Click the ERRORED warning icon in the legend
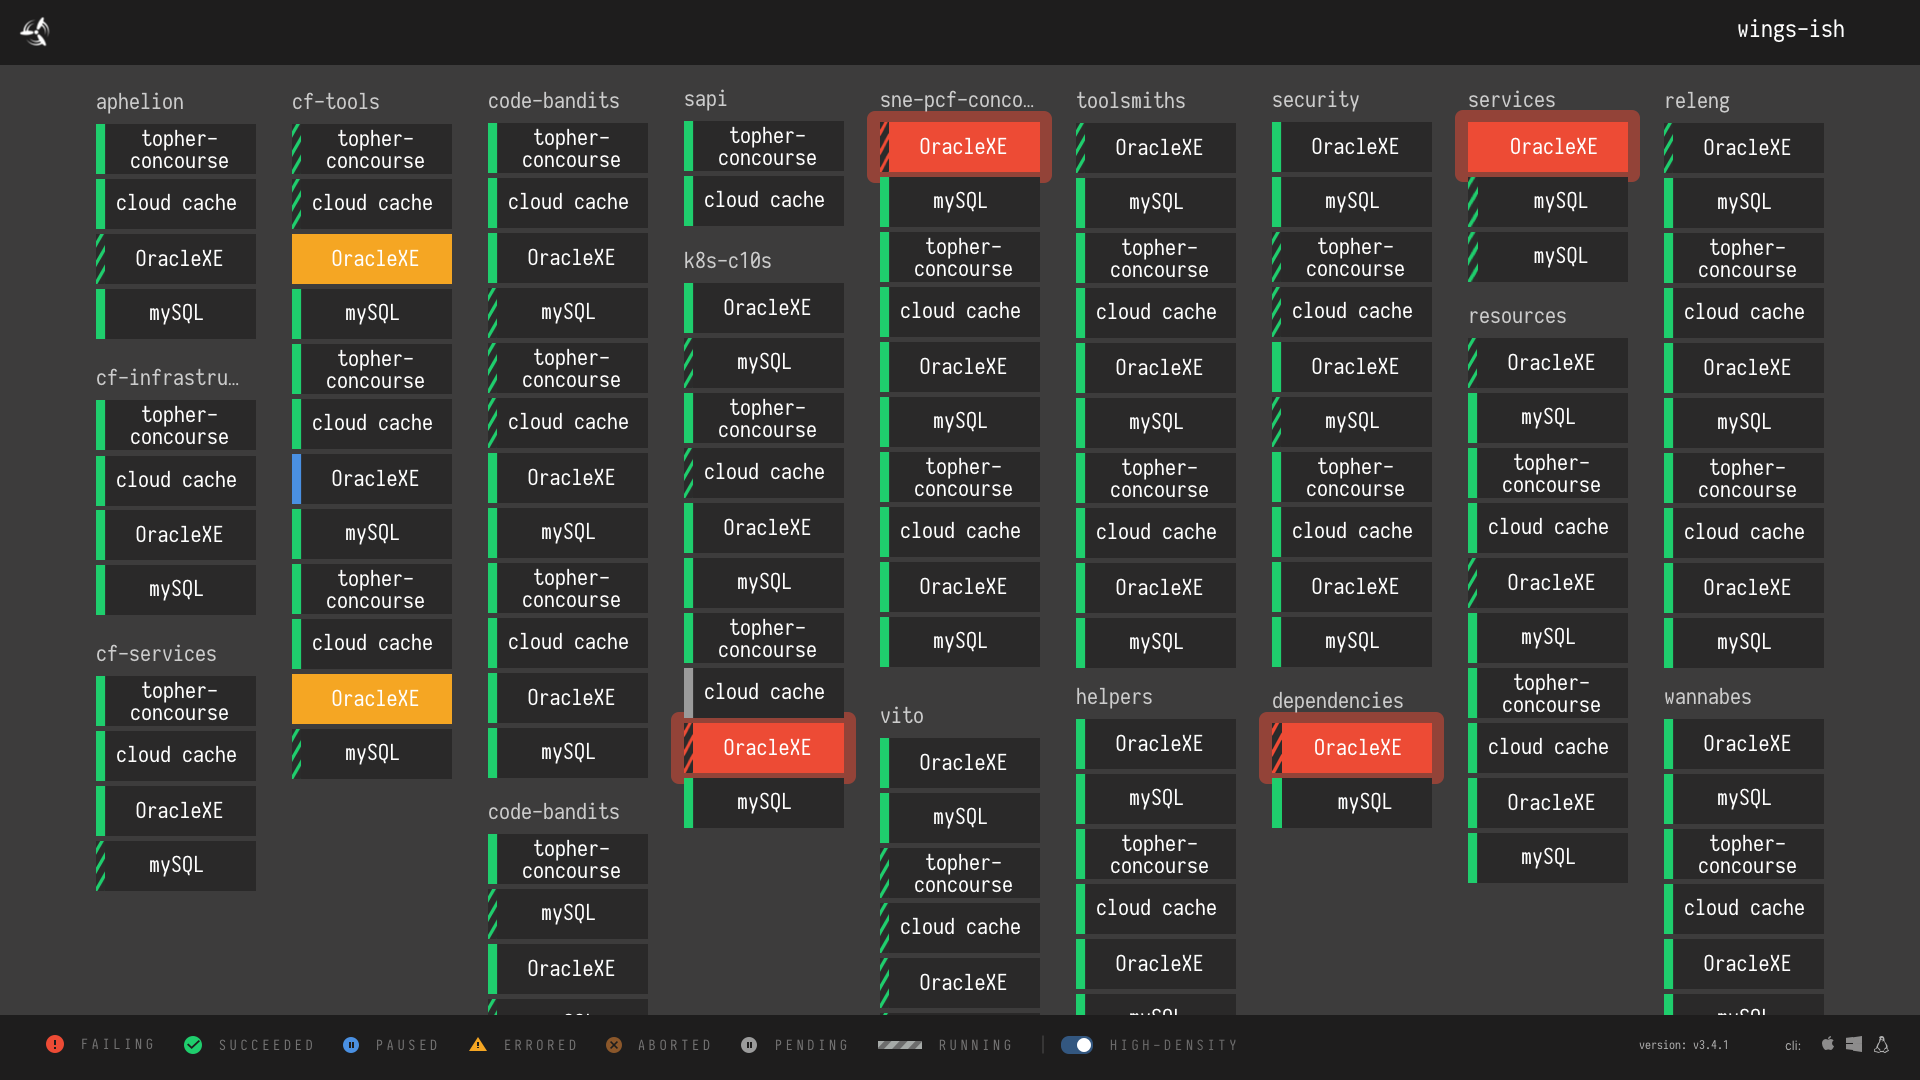The height and width of the screenshot is (1080, 1920). (478, 1044)
